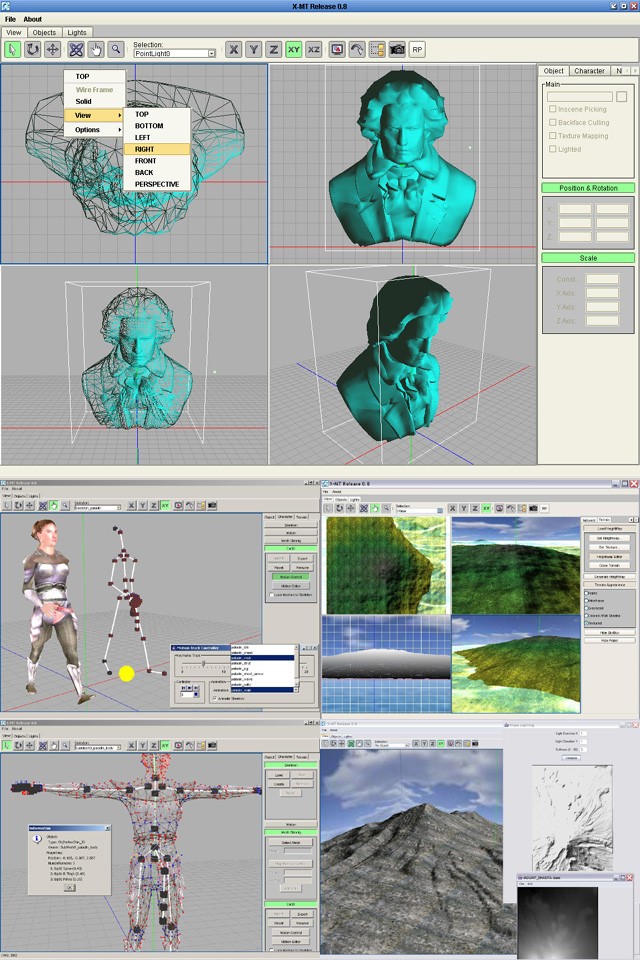Toggle green XY plane button in main toolbar
The height and width of the screenshot is (960, 640).
coord(294,50)
